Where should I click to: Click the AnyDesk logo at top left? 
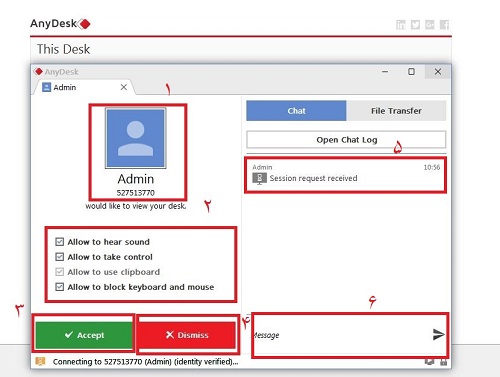(x=60, y=24)
